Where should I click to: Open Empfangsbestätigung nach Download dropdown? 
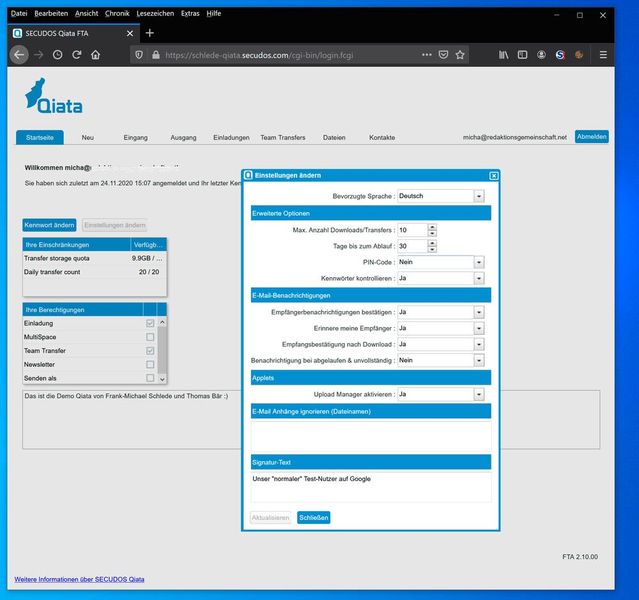(x=479, y=344)
